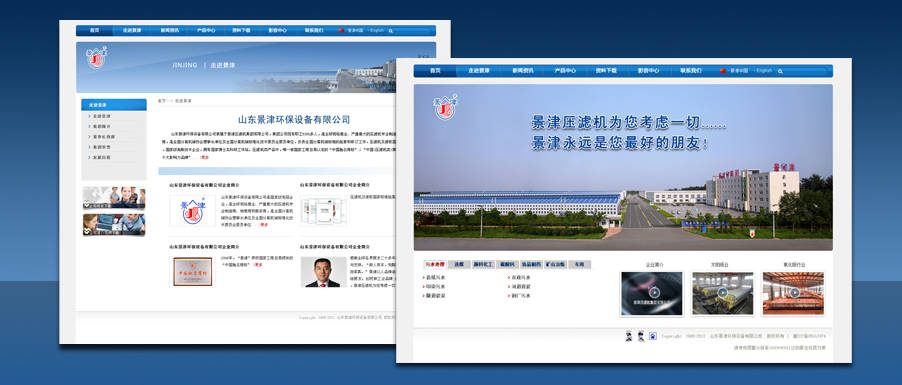The image size is (902, 385).
Task: Open 联系我们 in right page navigation bar
Action: point(691,71)
